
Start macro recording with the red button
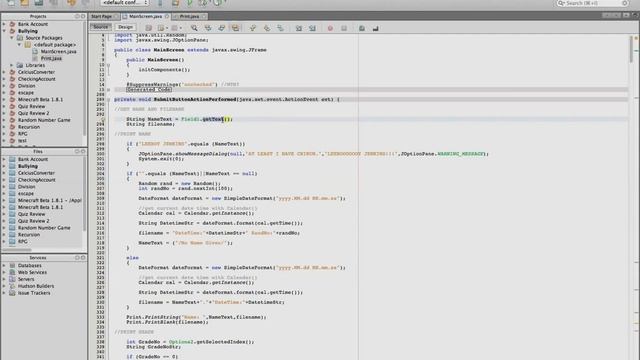coord(330,28)
